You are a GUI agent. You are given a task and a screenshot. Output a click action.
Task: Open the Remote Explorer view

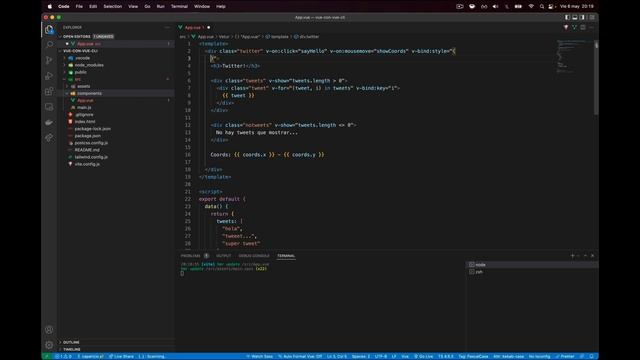click(x=49, y=107)
